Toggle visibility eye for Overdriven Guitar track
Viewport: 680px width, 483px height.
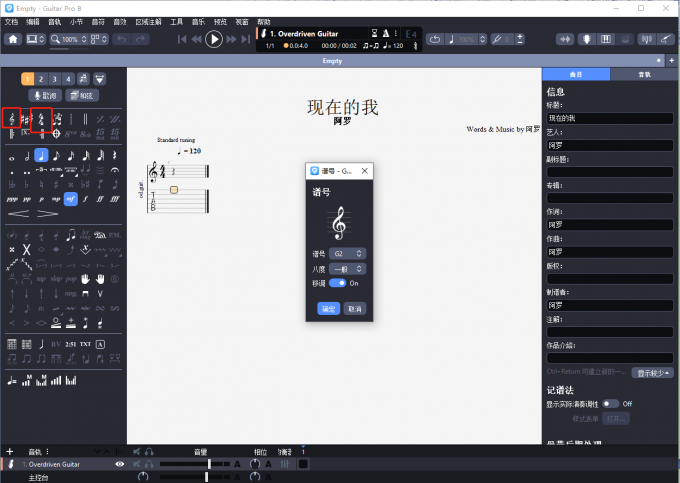120,464
